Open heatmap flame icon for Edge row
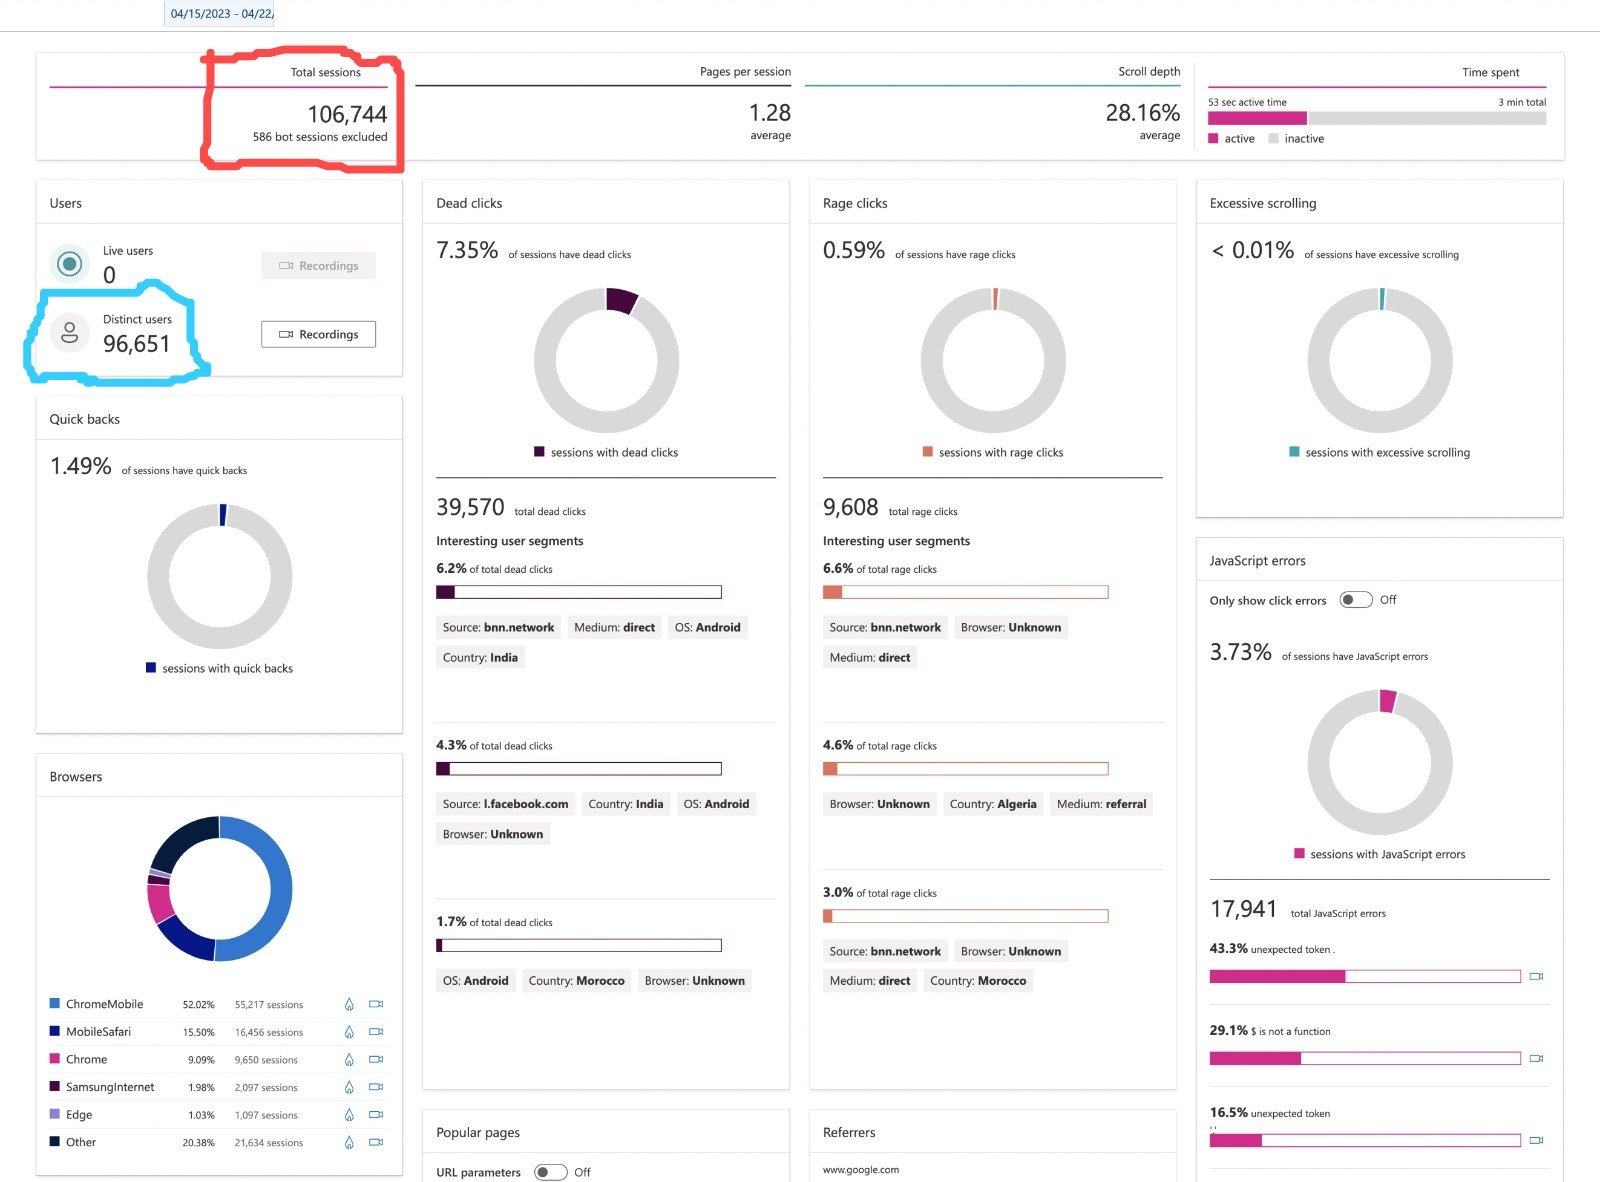The width and height of the screenshot is (1600, 1182). coord(349,1115)
